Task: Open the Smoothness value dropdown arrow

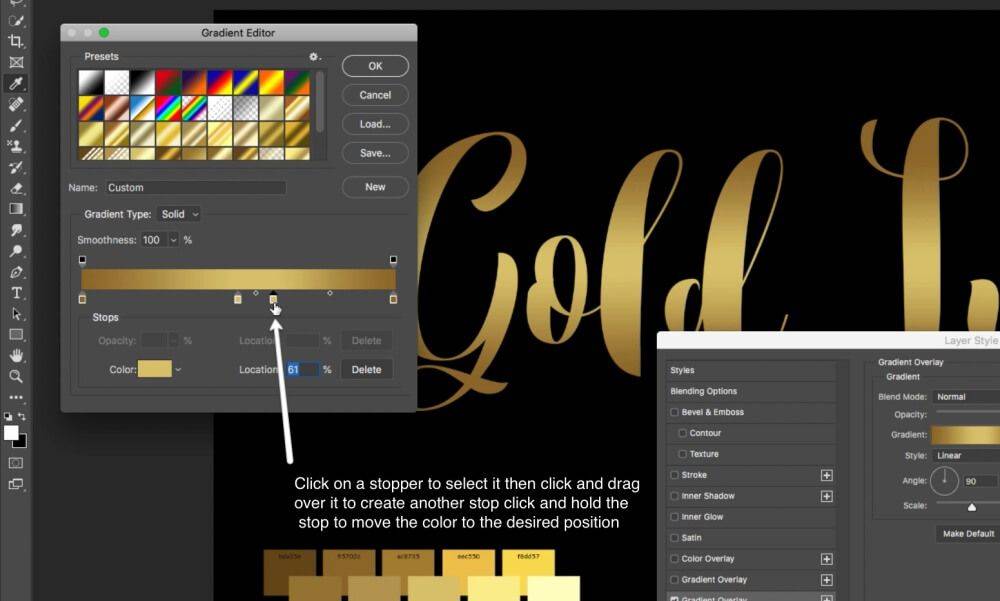Action: click(x=173, y=240)
